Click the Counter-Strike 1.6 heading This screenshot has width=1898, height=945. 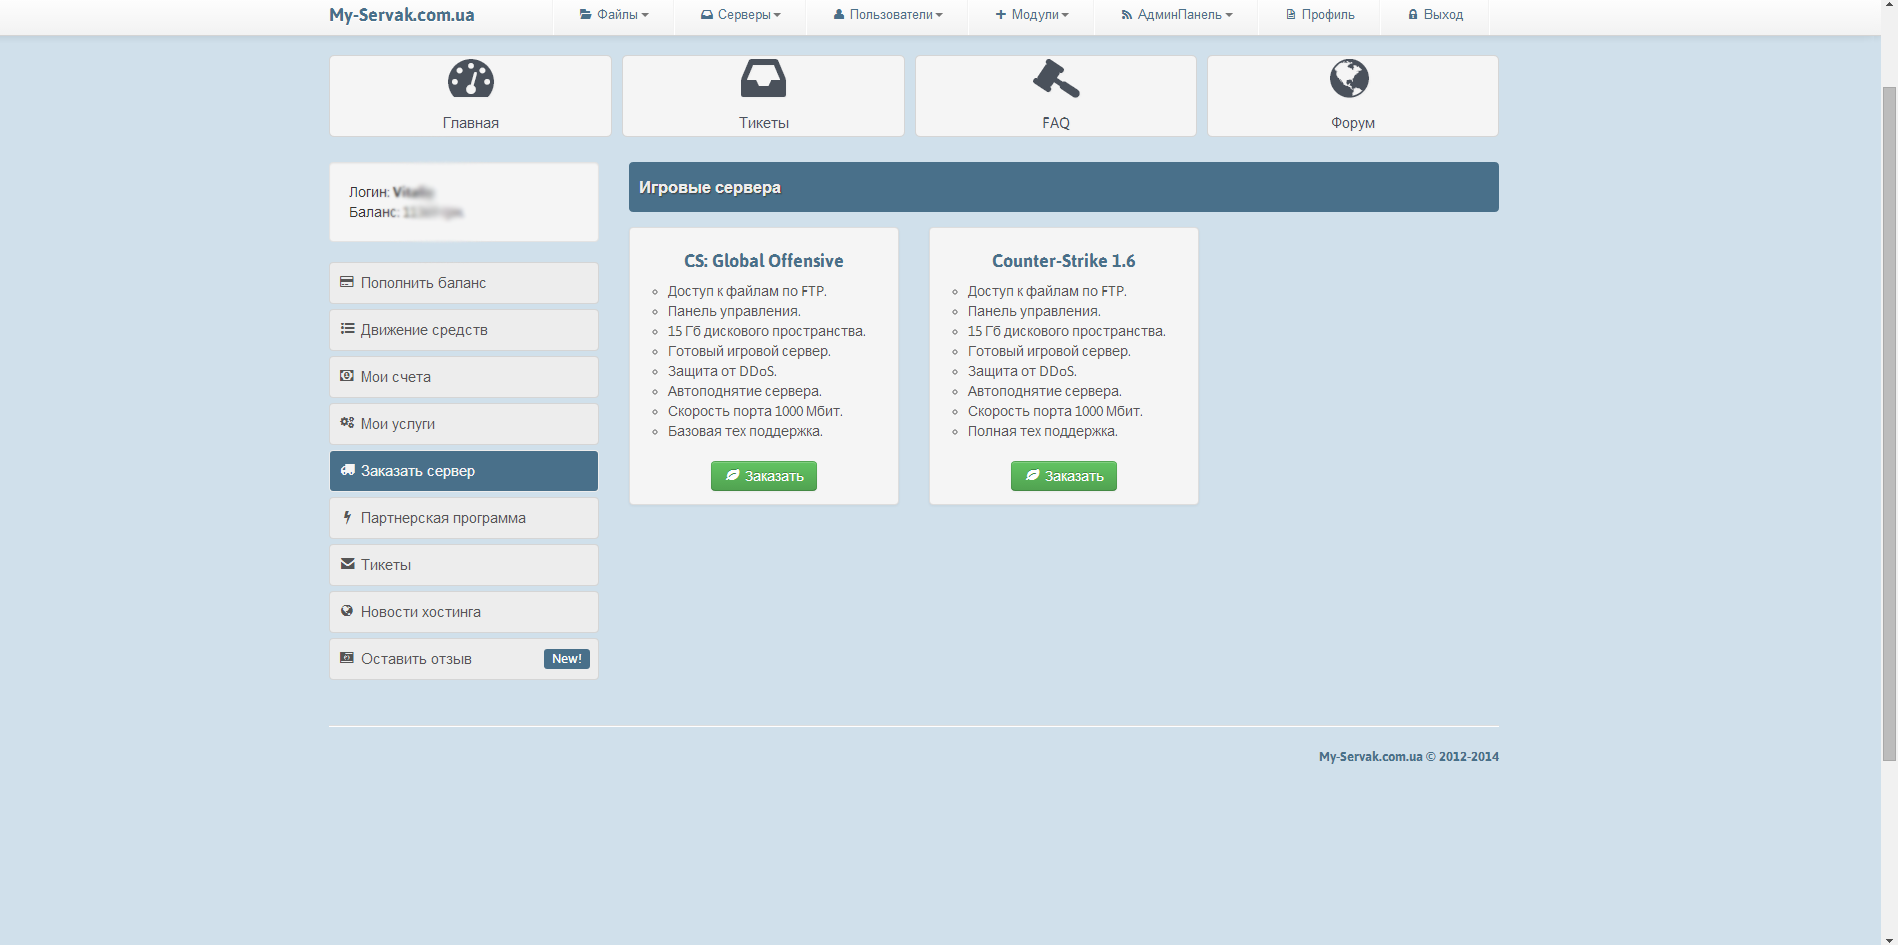tap(1064, 261)
